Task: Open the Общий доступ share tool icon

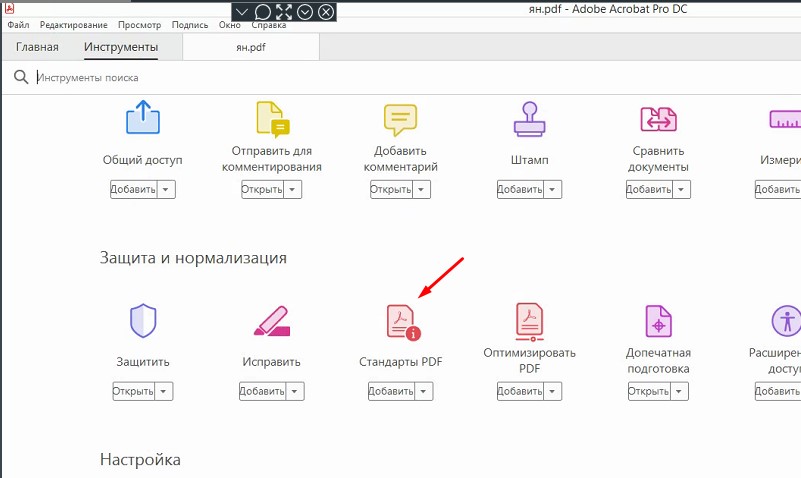Action: coord(143,117)
